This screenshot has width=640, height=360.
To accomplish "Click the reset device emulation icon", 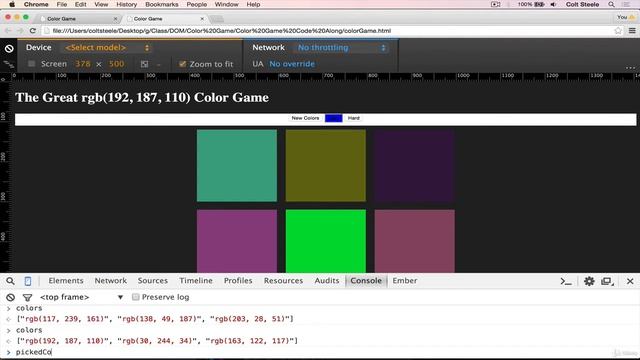I will pyautogui.click(x=9, y=49).
